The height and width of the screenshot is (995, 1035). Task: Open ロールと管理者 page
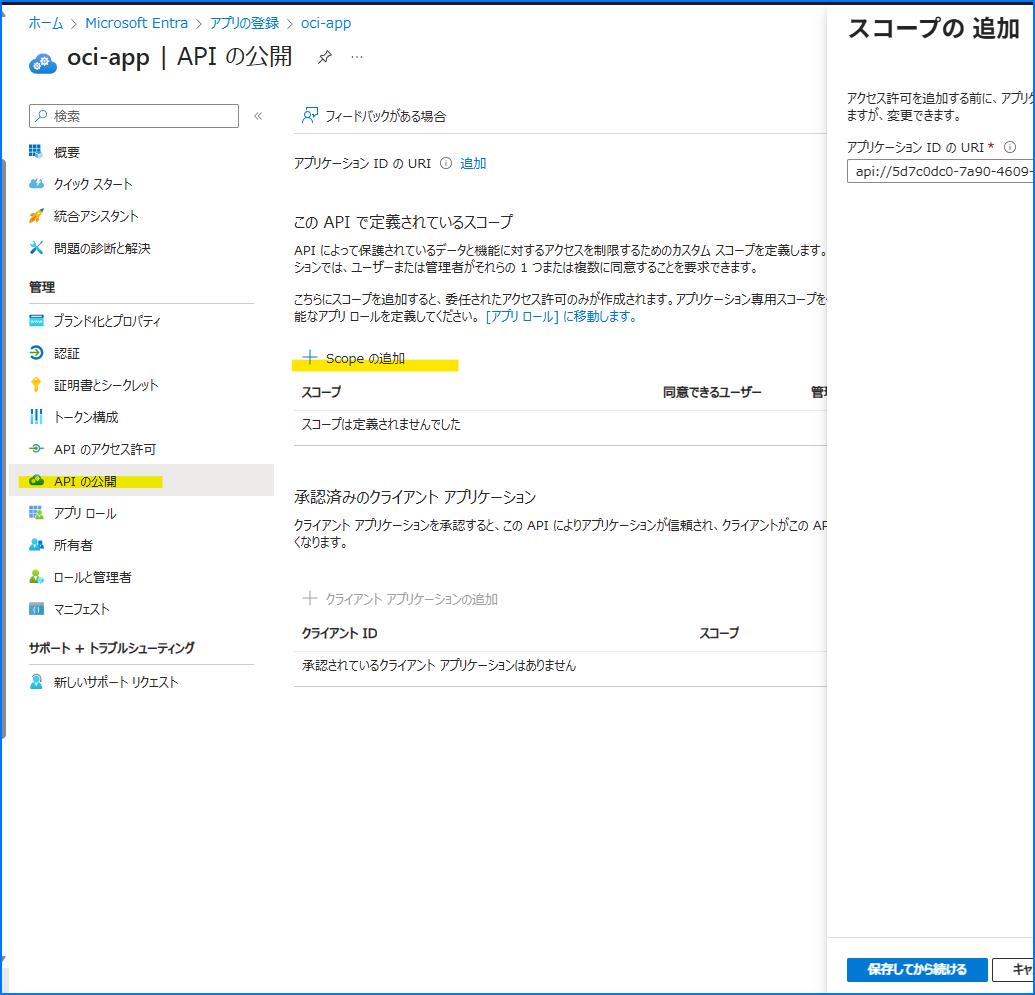tap(92, 577)
